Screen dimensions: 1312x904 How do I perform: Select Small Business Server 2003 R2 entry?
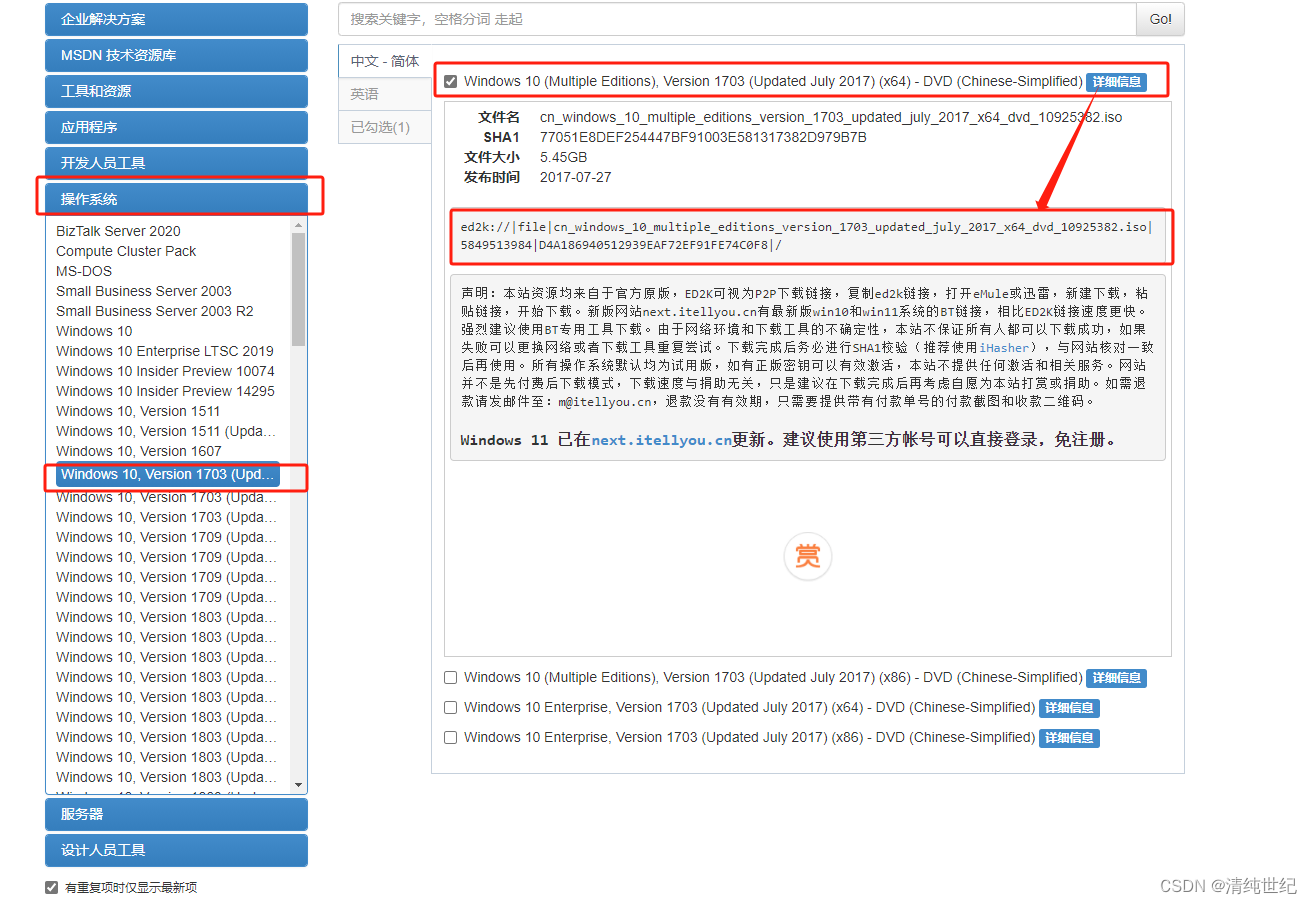[x=155, y=311]
